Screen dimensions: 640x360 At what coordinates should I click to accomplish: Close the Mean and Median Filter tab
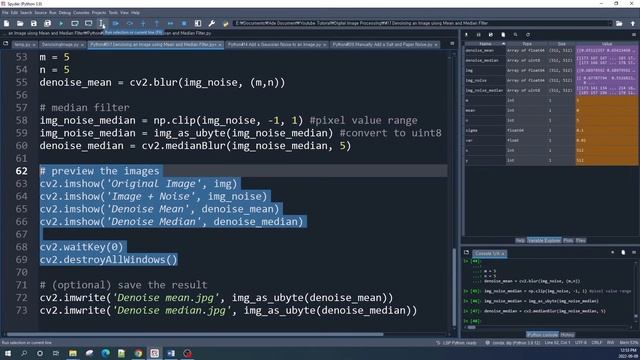pyautogui.click(x=220, y=44)
